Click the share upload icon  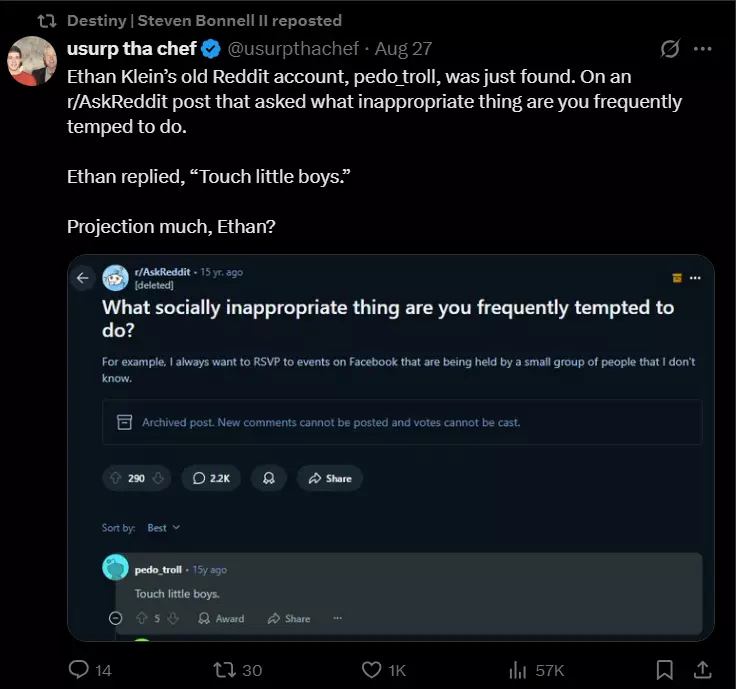702,669
